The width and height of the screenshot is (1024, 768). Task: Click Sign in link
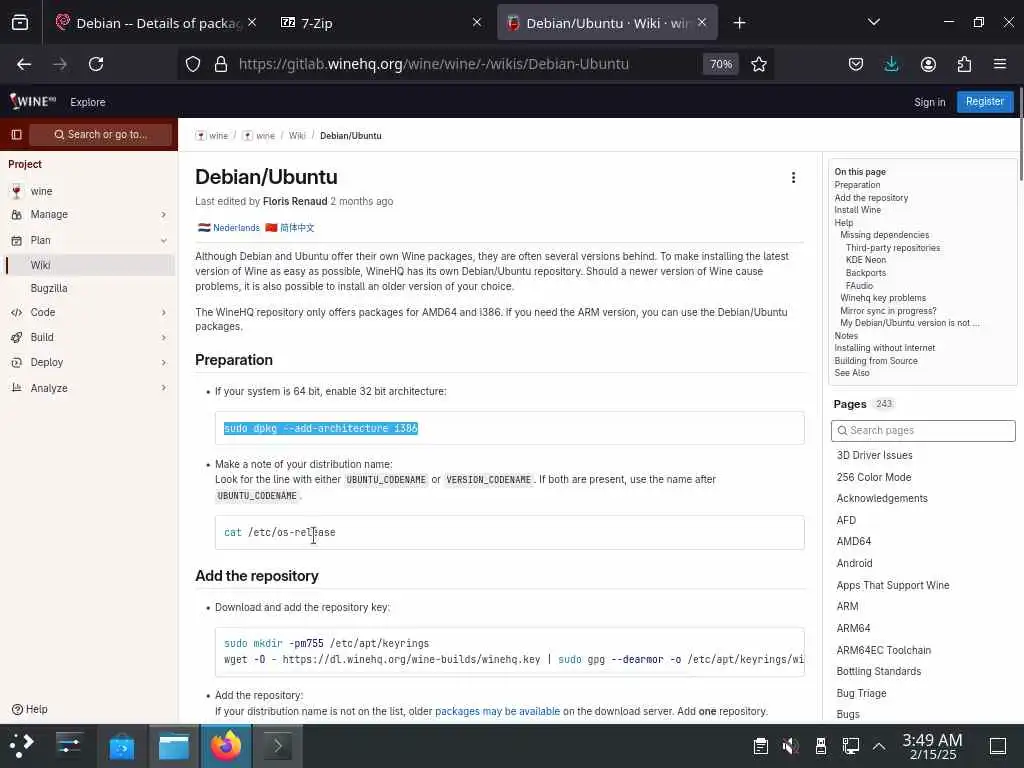tap(929, 103)
